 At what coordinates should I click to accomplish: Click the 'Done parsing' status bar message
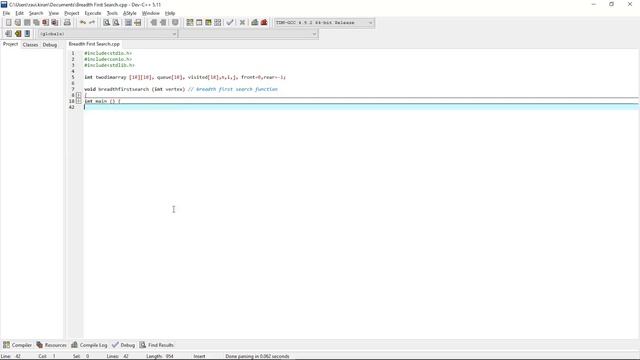pos(257,356)
